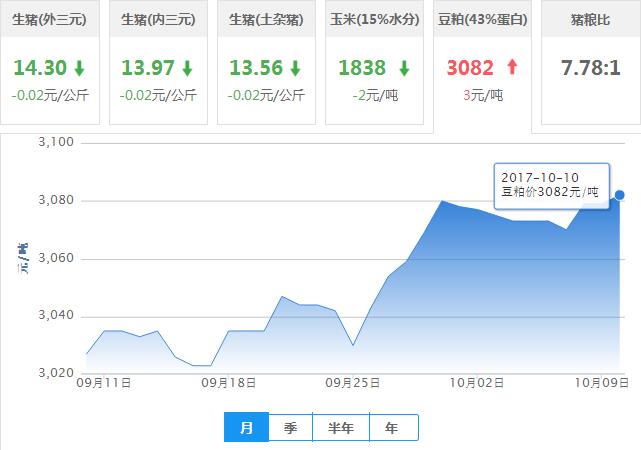The width and height of the screenshot is (641, 450).
Task: Click the 3082 soybean meal price
Action: [470, 68]
